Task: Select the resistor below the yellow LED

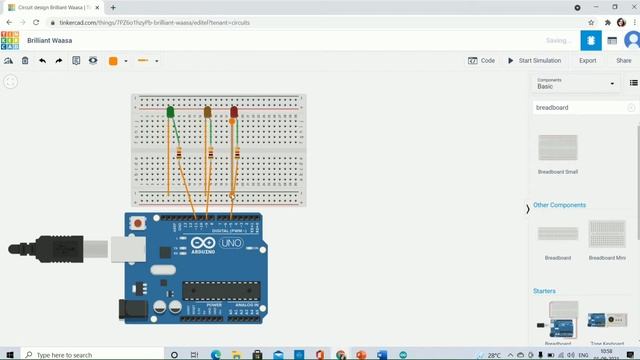Action: pos(211,153)
